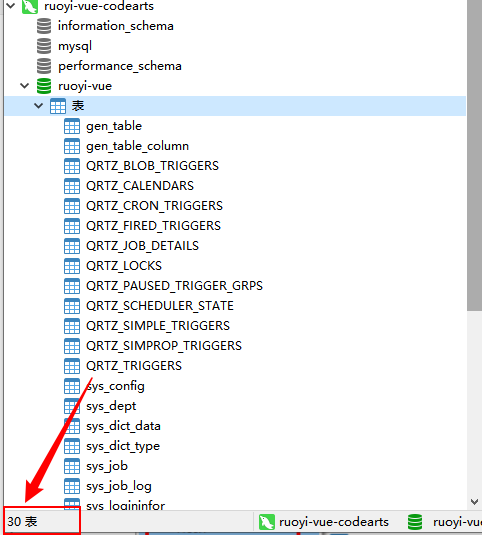Select the information_schema database
The height and width of the screenshot is (535, 482).
click(116, 26)
